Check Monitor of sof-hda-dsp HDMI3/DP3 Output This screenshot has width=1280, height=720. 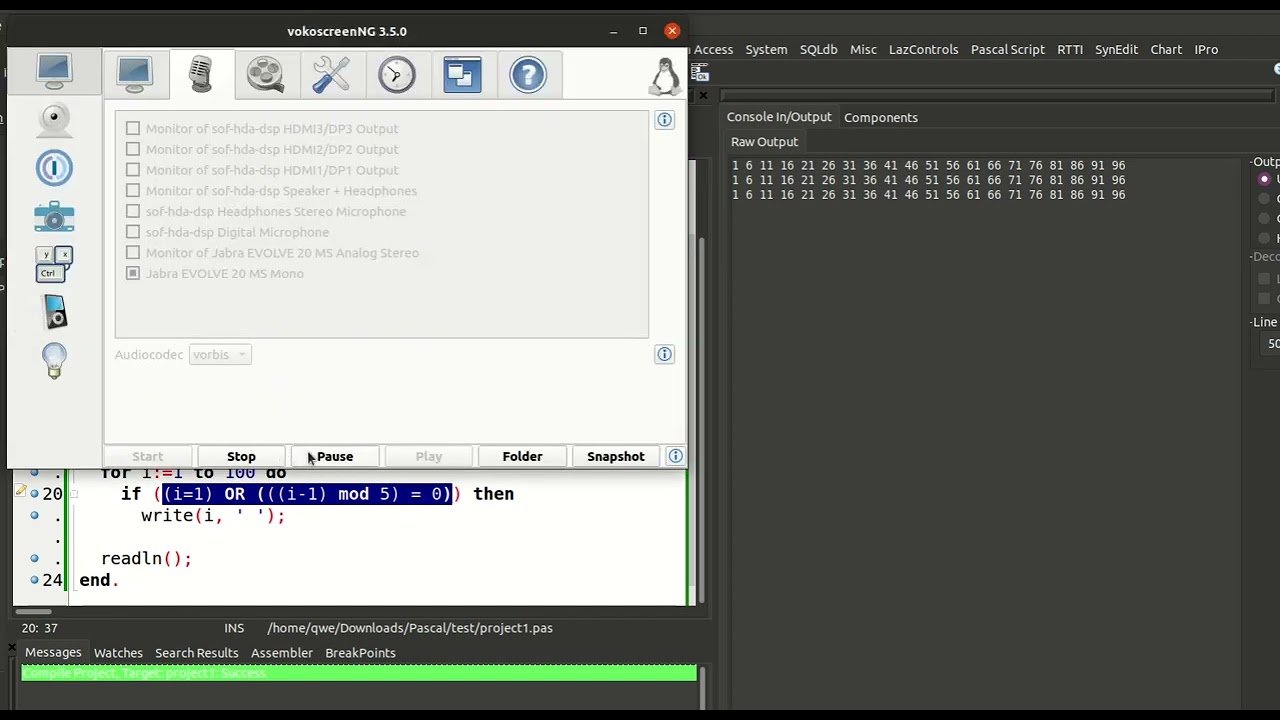(133, 128)
